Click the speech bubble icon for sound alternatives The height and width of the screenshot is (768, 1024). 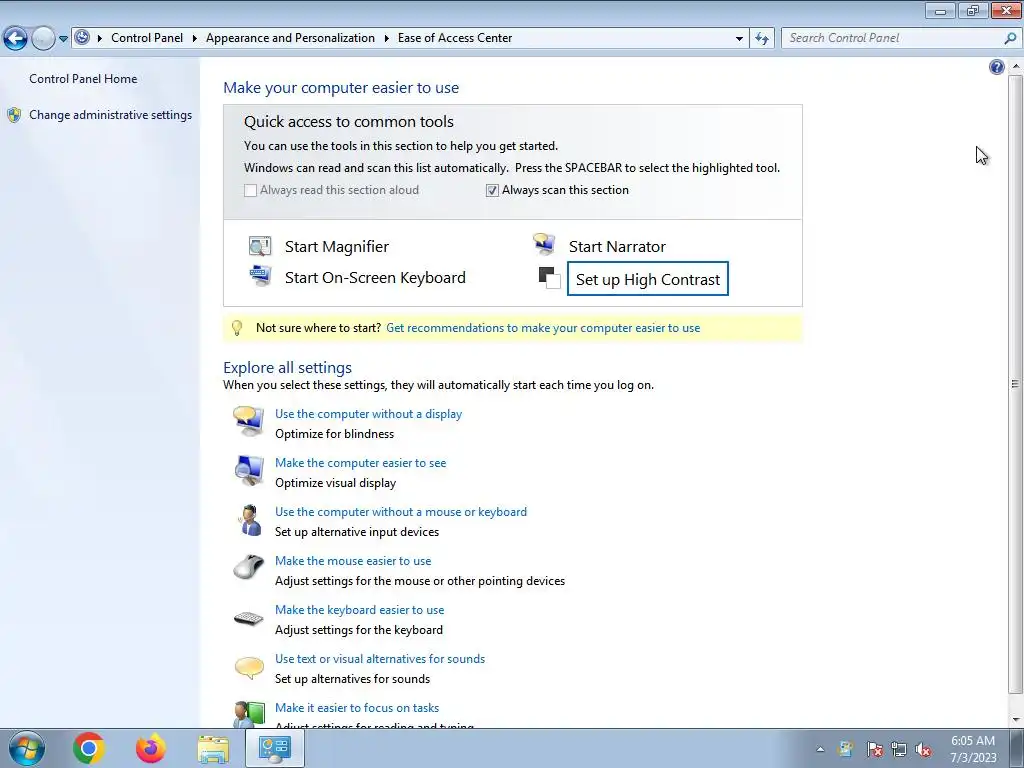[249, 667]
